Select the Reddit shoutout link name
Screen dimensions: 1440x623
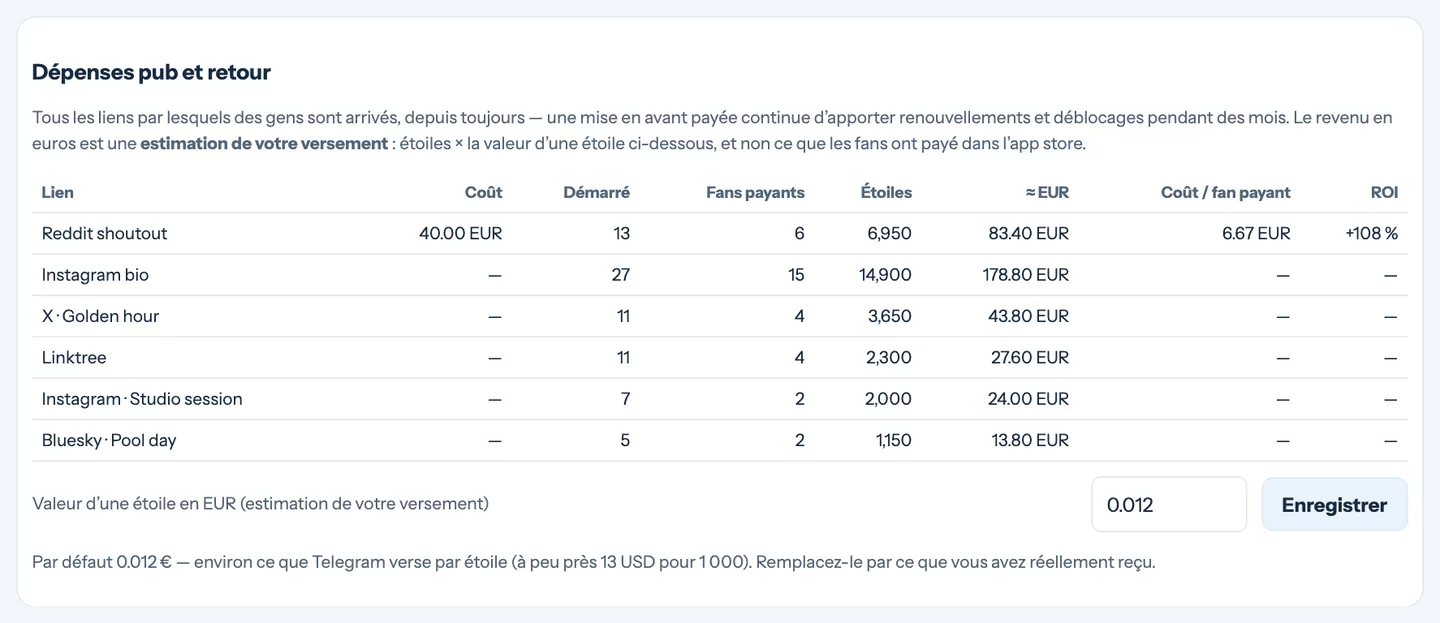(104, 233)
